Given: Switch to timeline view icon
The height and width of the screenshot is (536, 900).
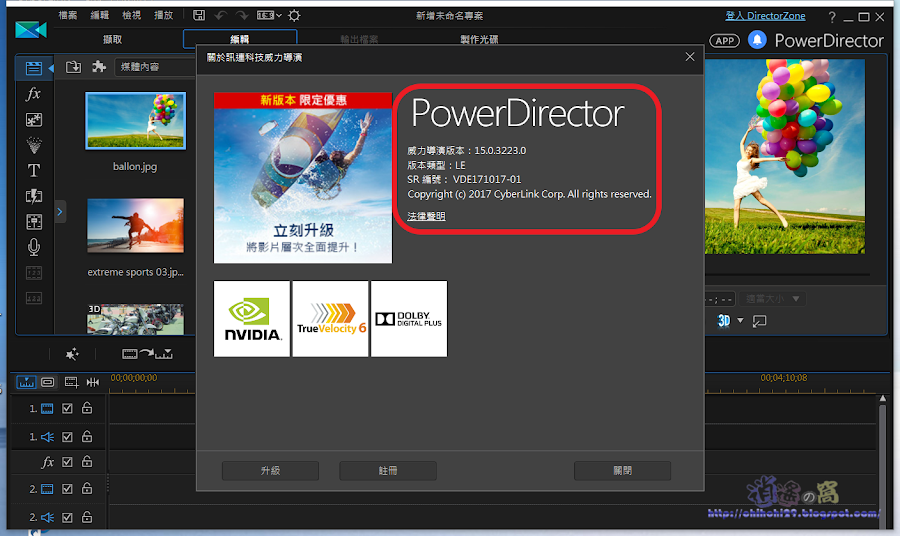Looking at the screenshot, I should 26,382.
